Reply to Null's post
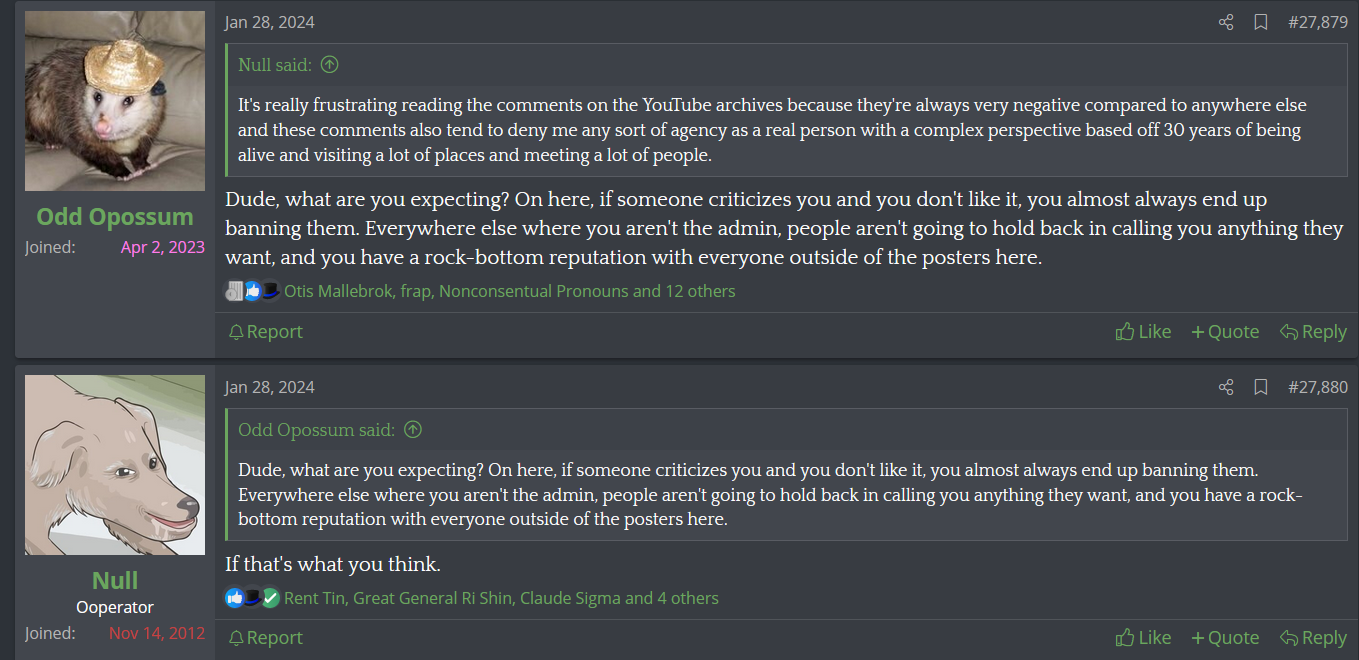The height and width of the screenshot is (660, 1359). click(x=1313, y=638)
